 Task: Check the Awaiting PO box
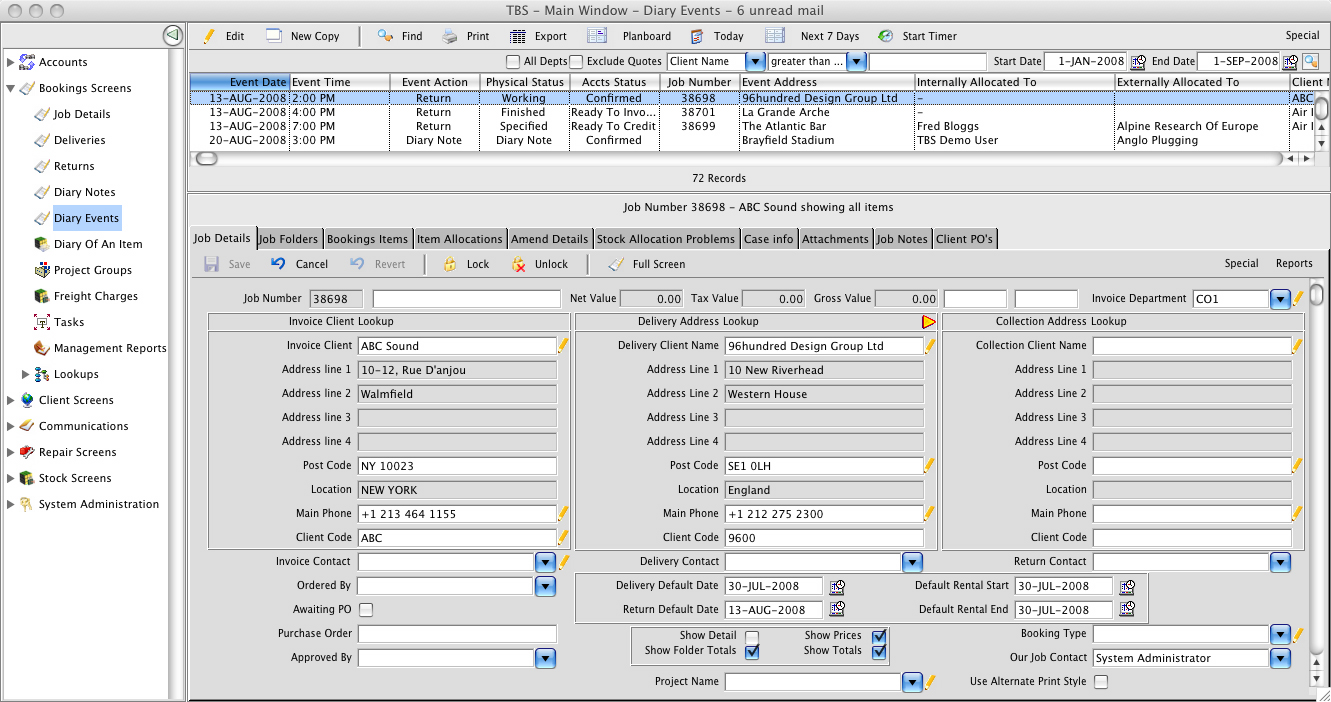coord(366,610)
